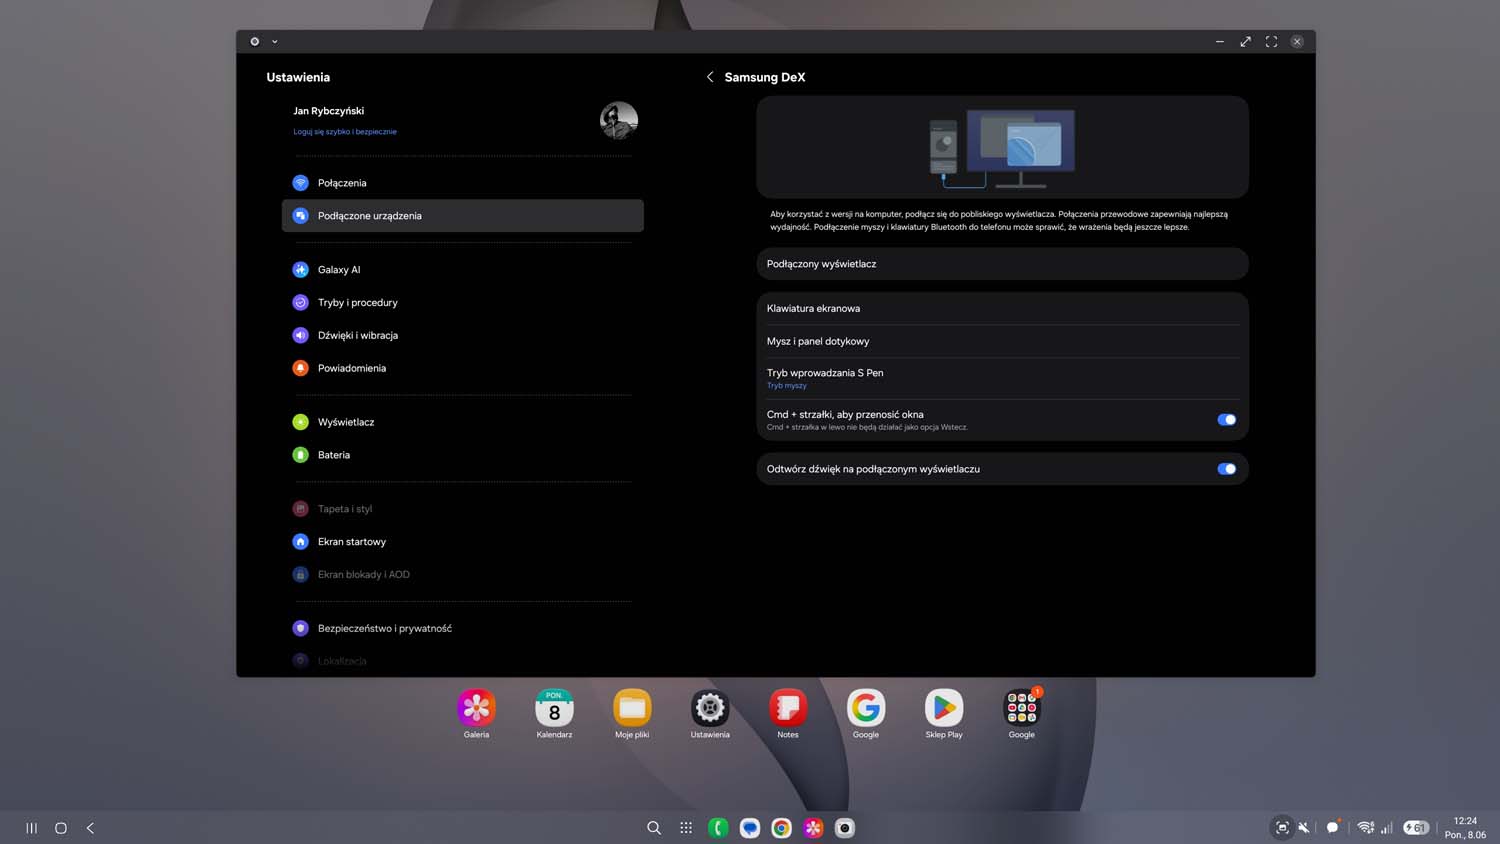The height and width of the screenshot is (844, 1500).
Task: Launch Galeria from the desktop dock
Action: point(476,708)
